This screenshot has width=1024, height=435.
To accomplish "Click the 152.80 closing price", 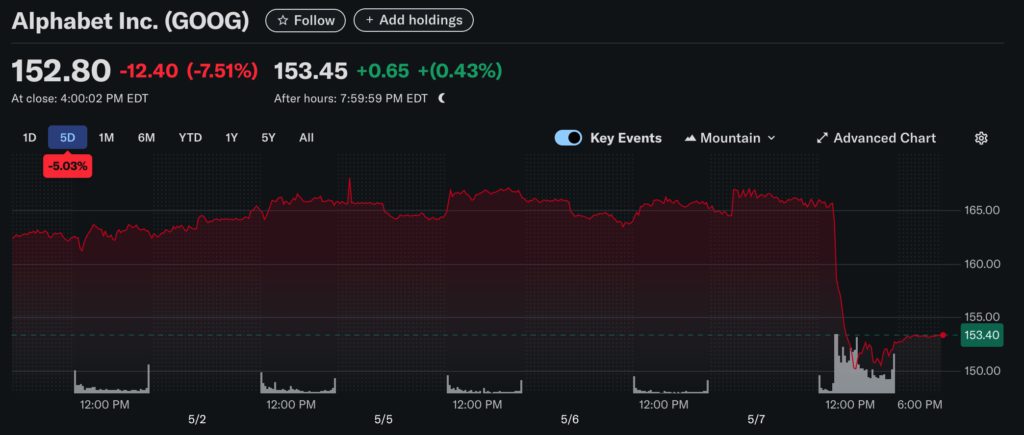I will pyautogui.click(x=61, y=71).
